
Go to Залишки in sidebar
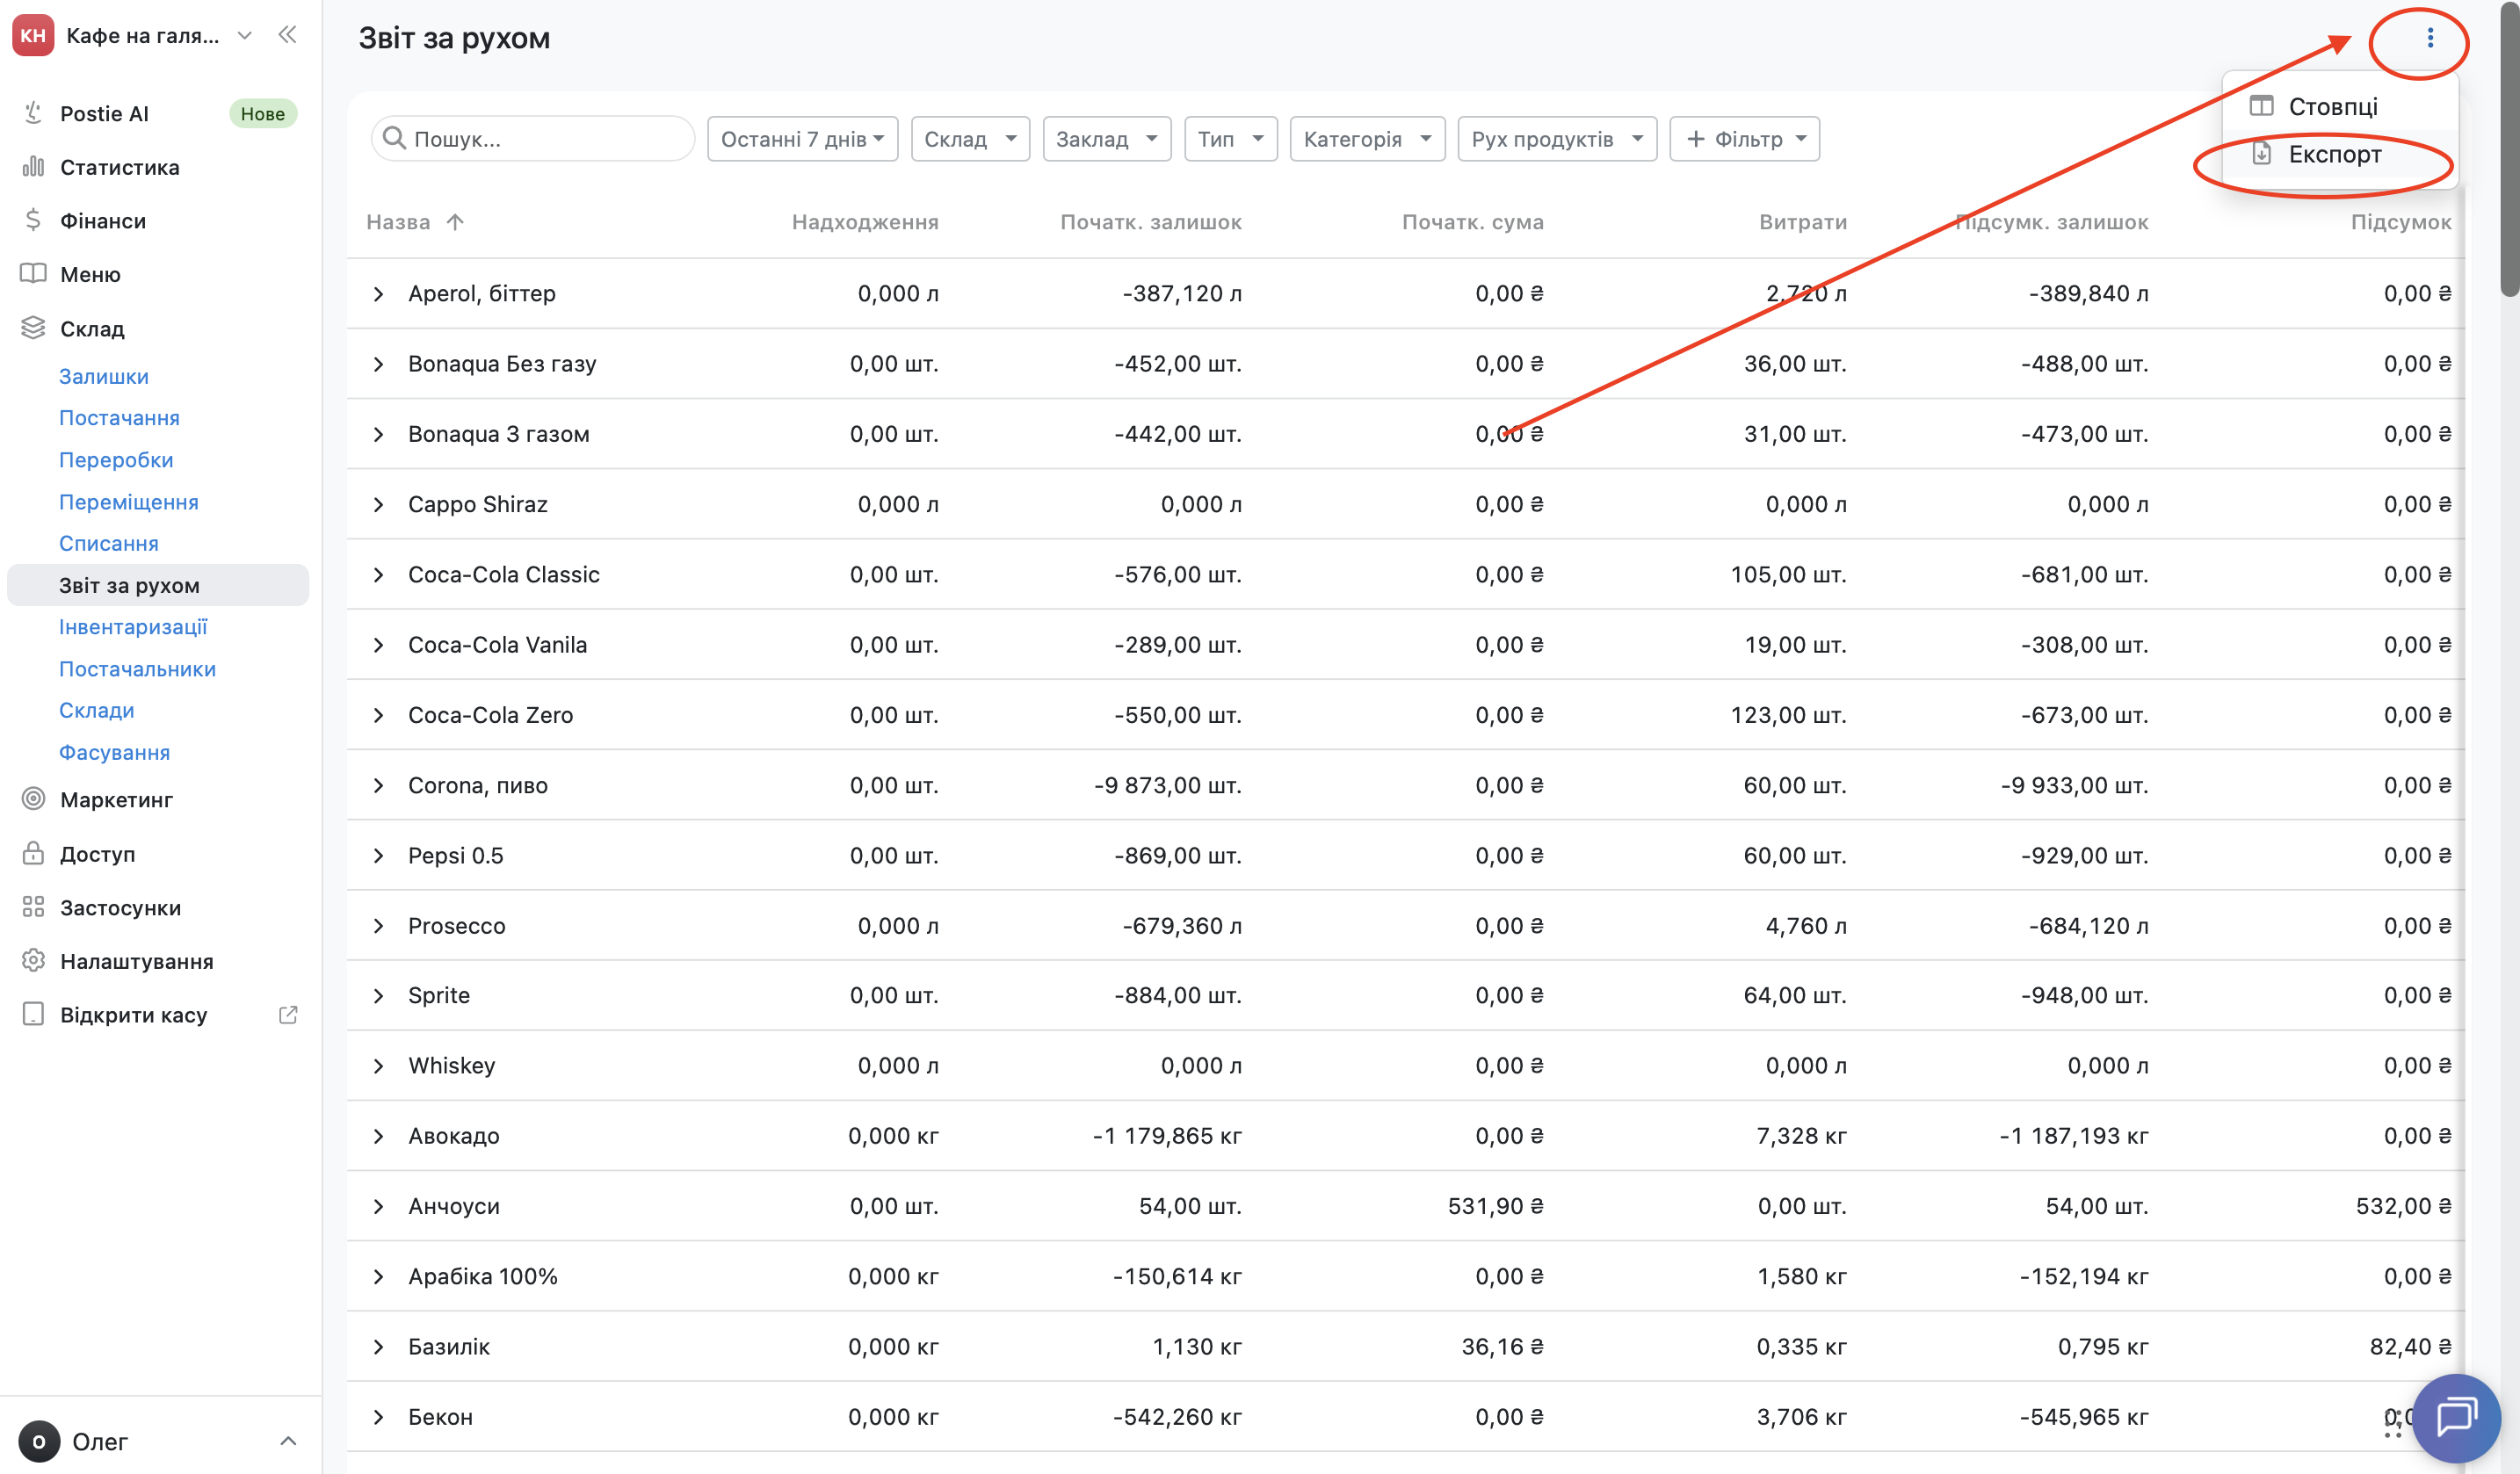point(104,376)
